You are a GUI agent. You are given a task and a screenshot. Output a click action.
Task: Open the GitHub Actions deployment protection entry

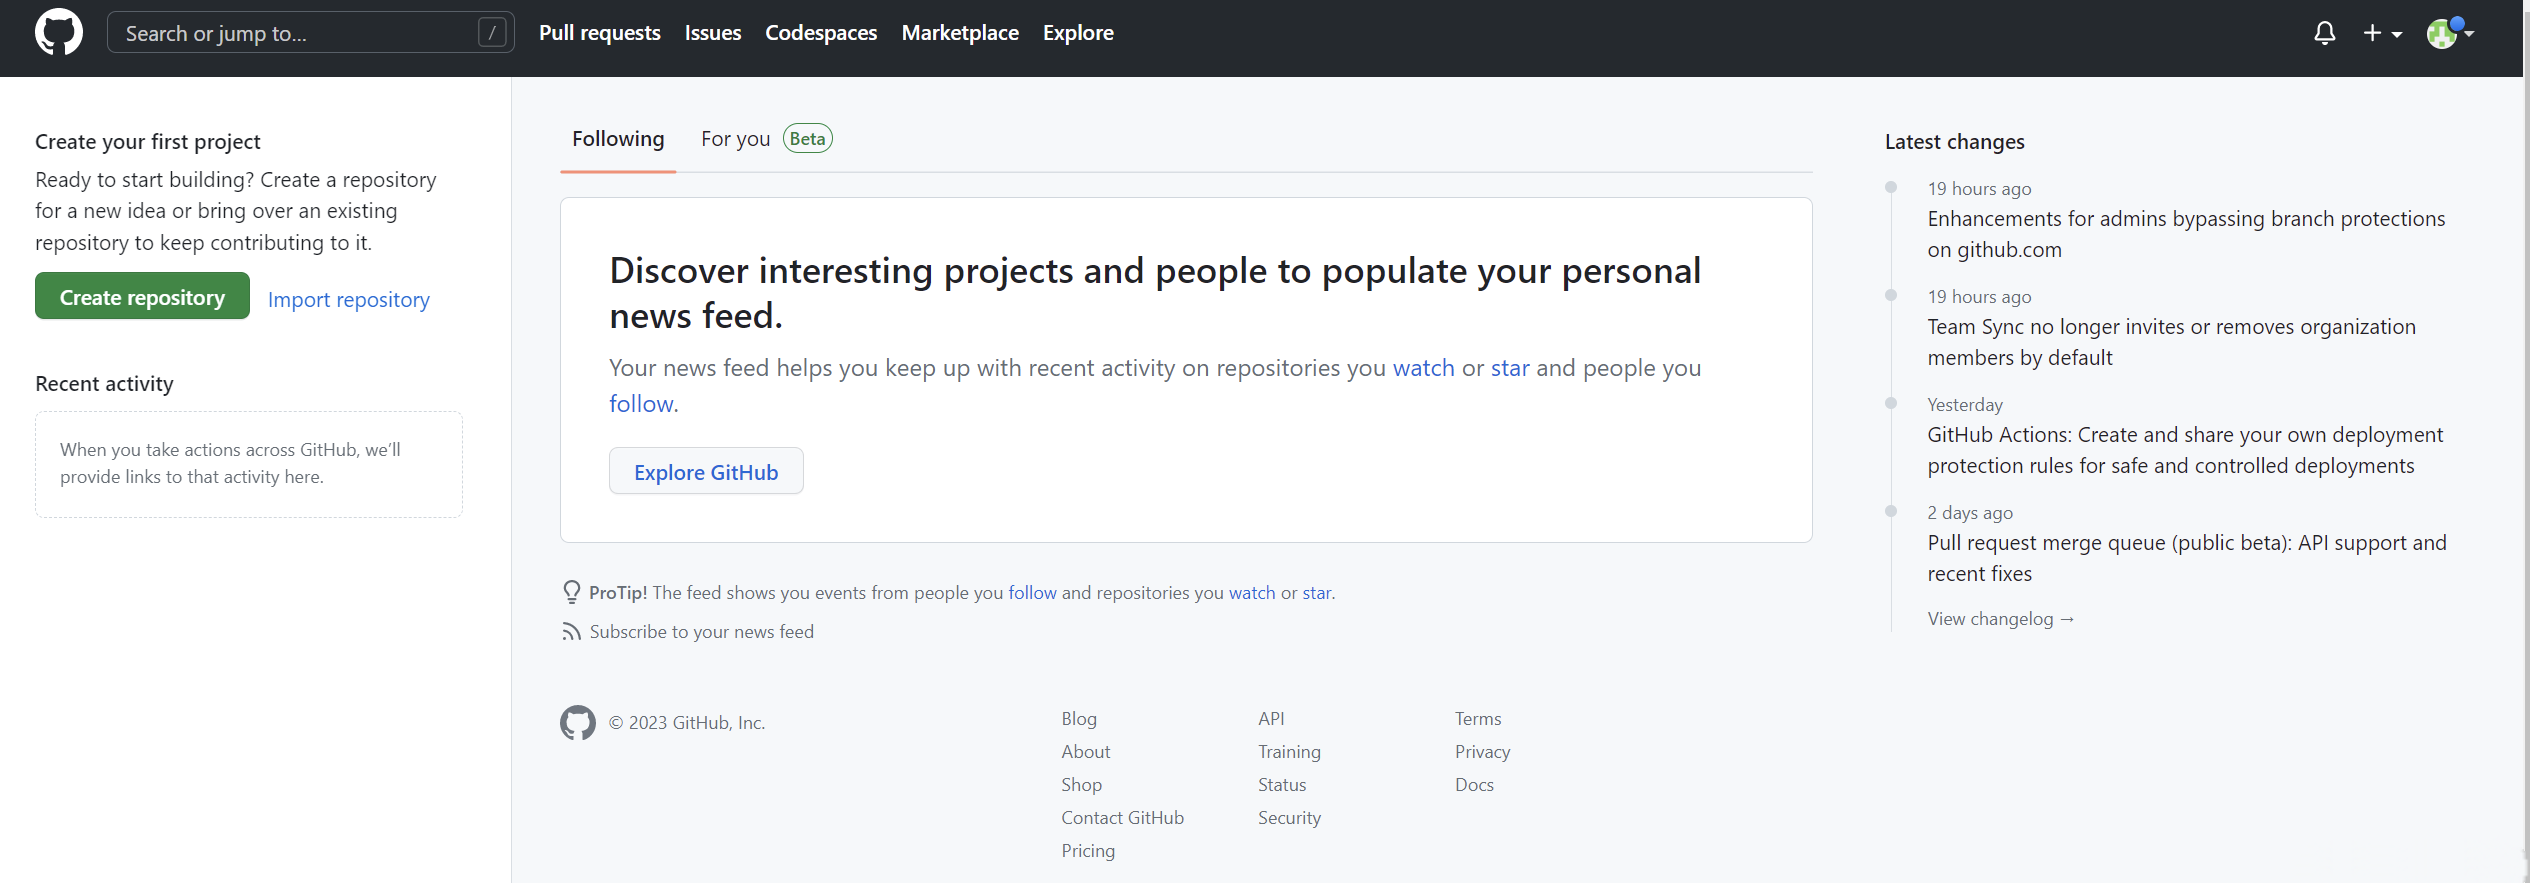pyautogui.click(x=2185, y=450)
